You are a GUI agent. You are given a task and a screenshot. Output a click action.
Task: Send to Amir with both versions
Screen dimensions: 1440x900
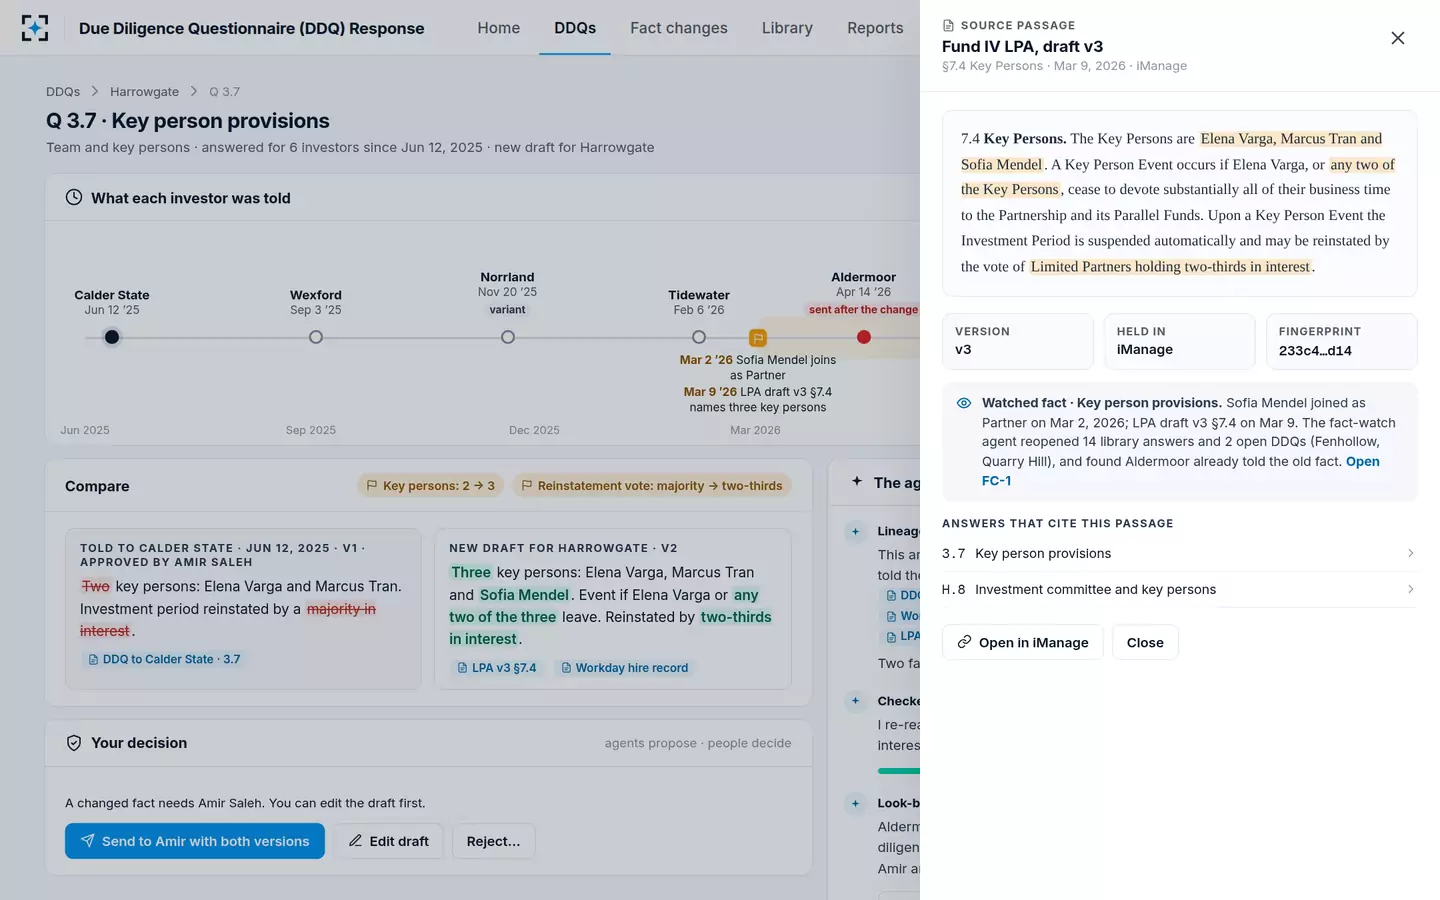coord(195,841)
